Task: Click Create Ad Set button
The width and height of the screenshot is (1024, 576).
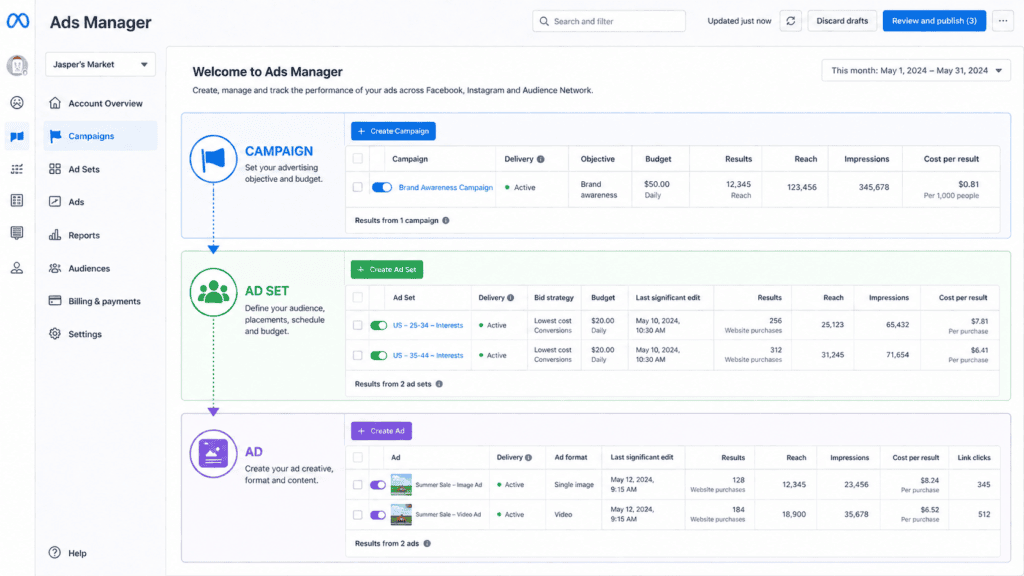Action: (387, 270)
